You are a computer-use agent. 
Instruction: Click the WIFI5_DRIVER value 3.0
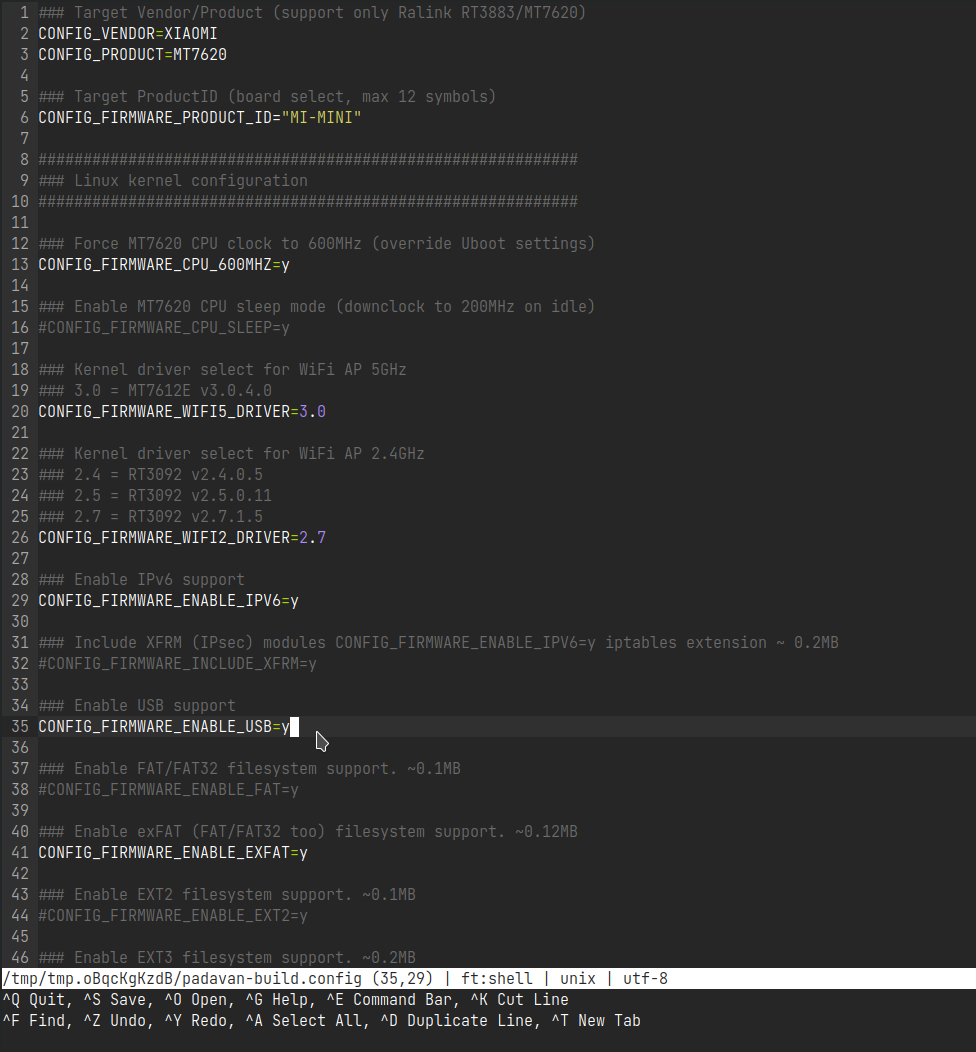[x=312, y=411]
